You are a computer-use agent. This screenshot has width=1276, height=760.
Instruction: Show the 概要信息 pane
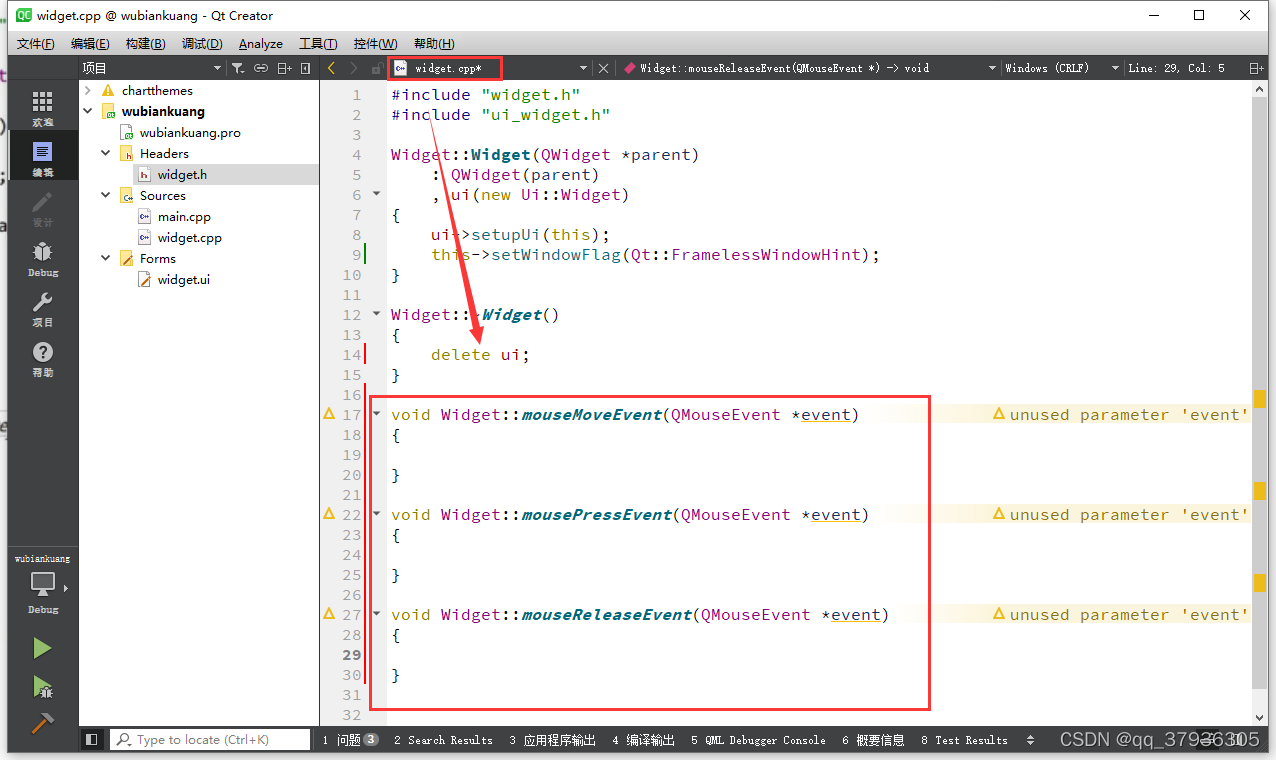pyautogui.click(x=873, y=740)
